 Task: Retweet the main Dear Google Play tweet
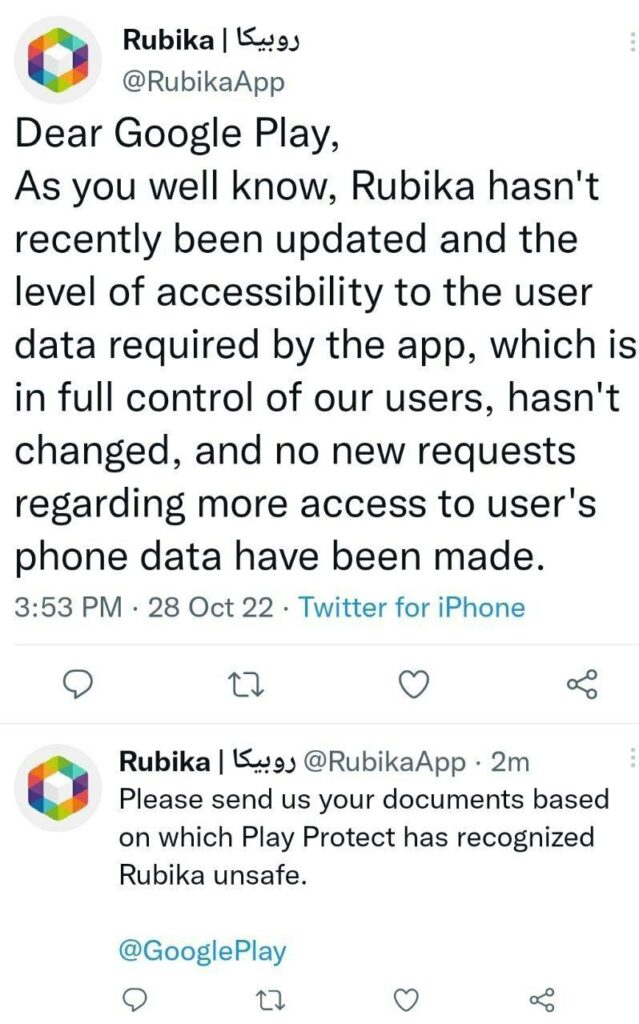(x=245, y=684)
